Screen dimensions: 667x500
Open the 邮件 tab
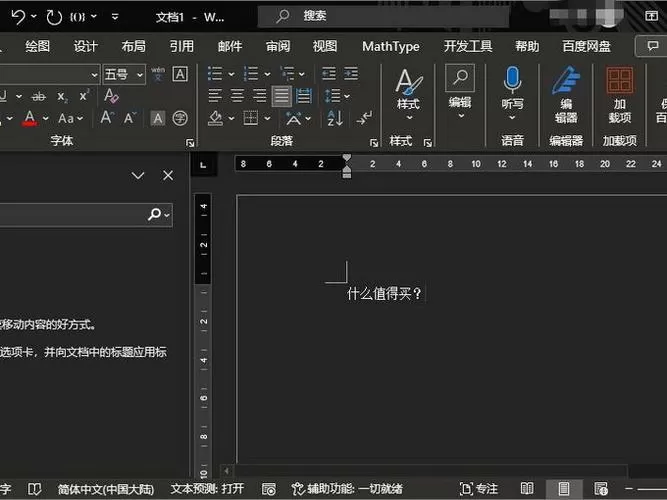point(230,46)
